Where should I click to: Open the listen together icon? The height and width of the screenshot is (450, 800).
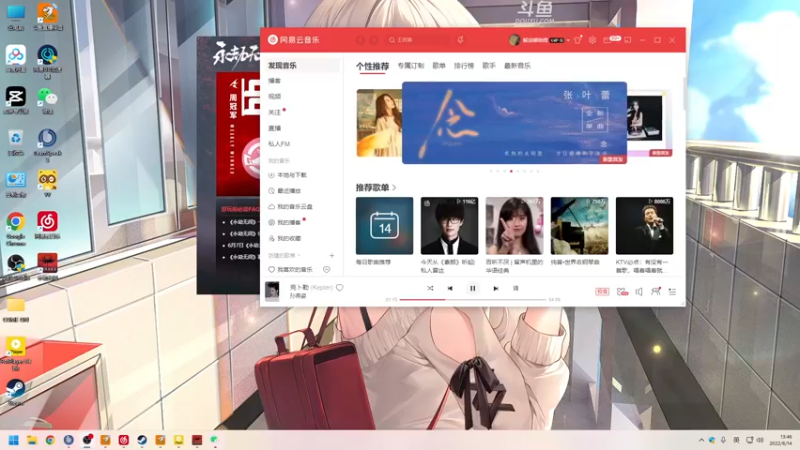tap(656, 291)
